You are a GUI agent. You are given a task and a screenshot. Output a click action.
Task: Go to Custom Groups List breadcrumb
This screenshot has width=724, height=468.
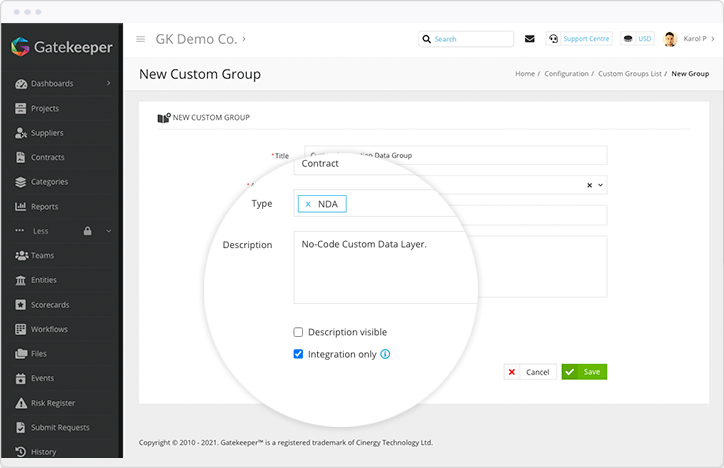630,73
